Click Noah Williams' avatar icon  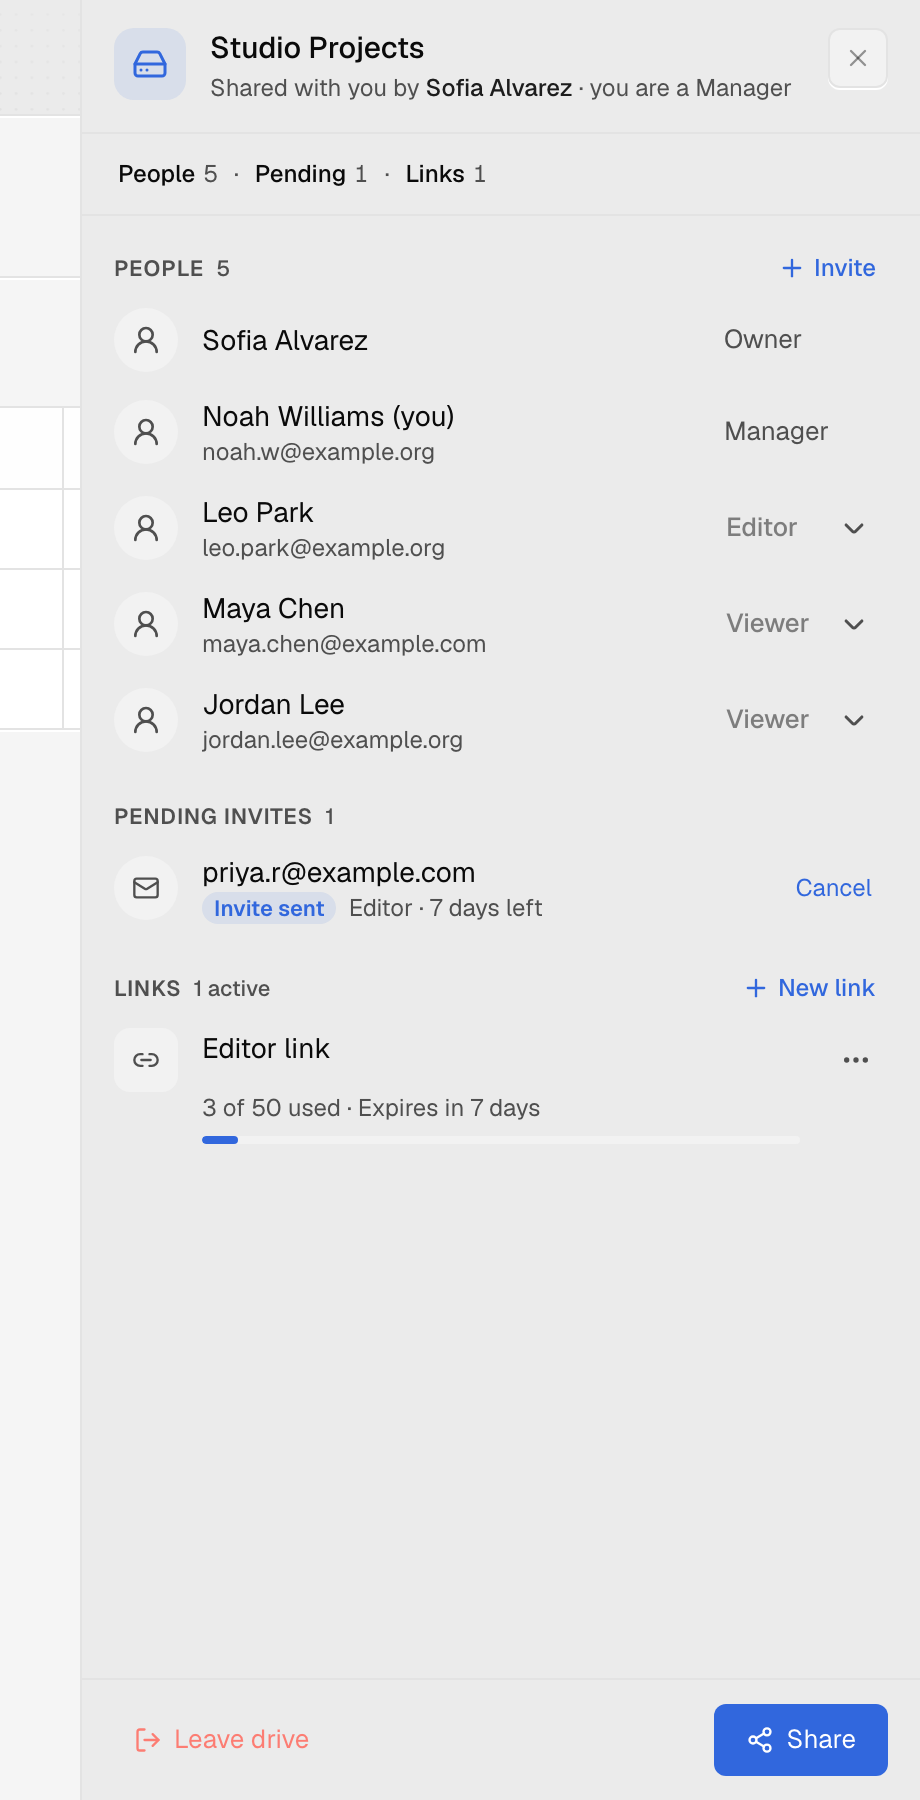click(146, 432)
